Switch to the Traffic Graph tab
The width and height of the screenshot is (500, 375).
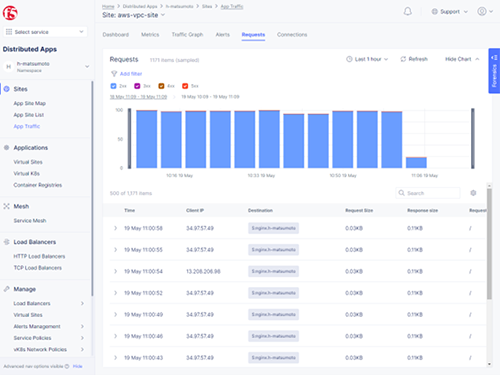pyautogui.click(x=187, y=35)
